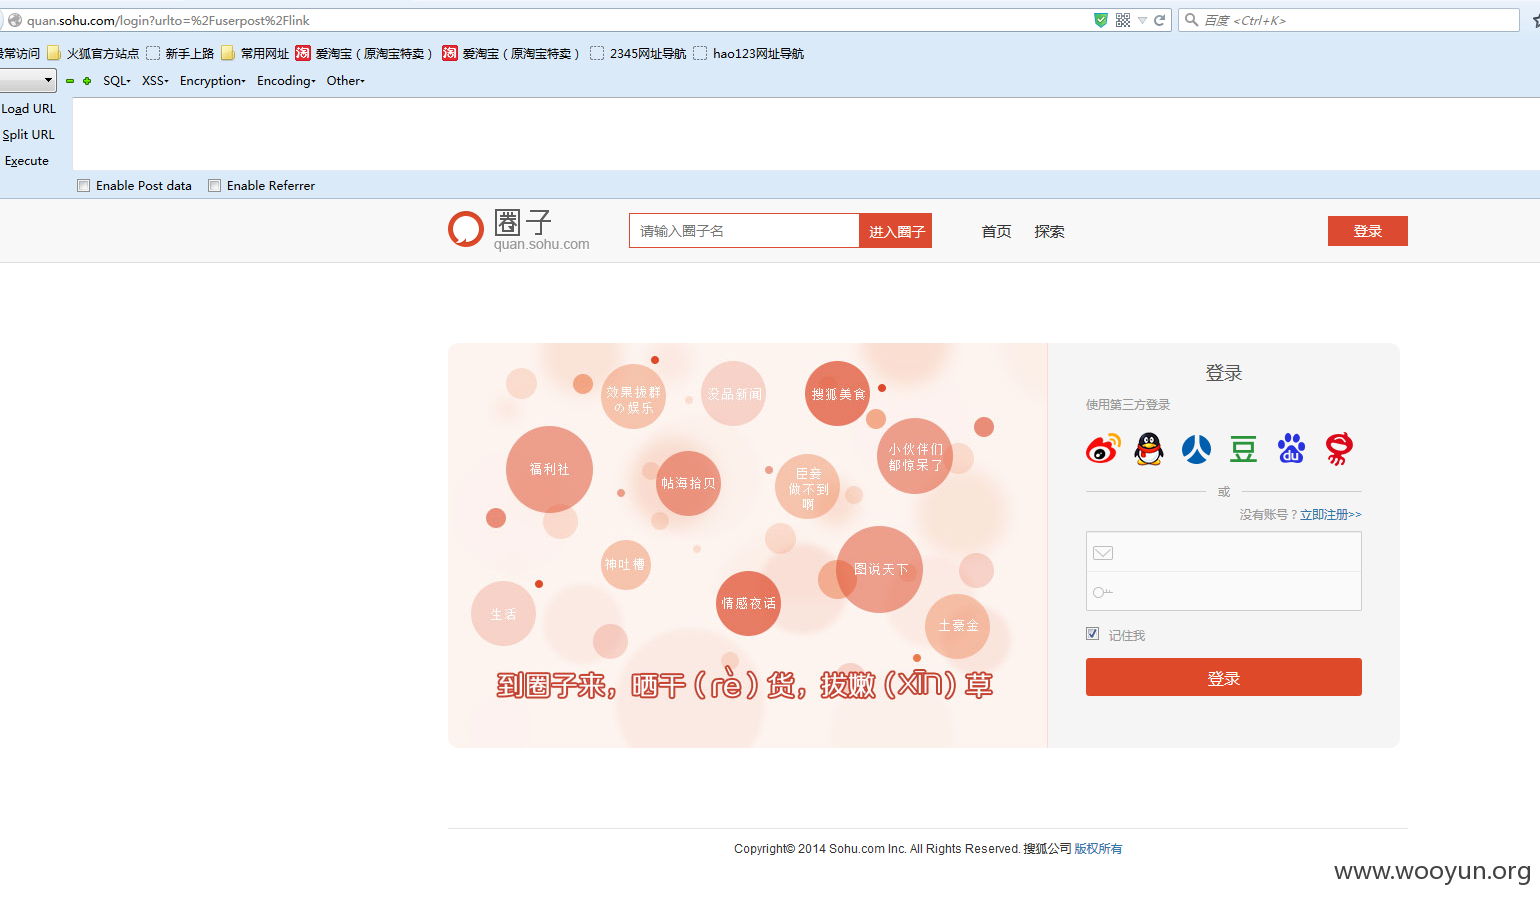Open hao123网址导航 bookmark
1540x900 pixels.
point(748,53)
